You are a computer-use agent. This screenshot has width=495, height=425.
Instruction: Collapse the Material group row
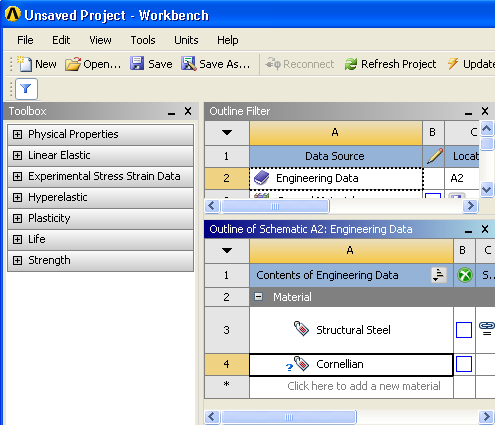[x=258, y=297]
